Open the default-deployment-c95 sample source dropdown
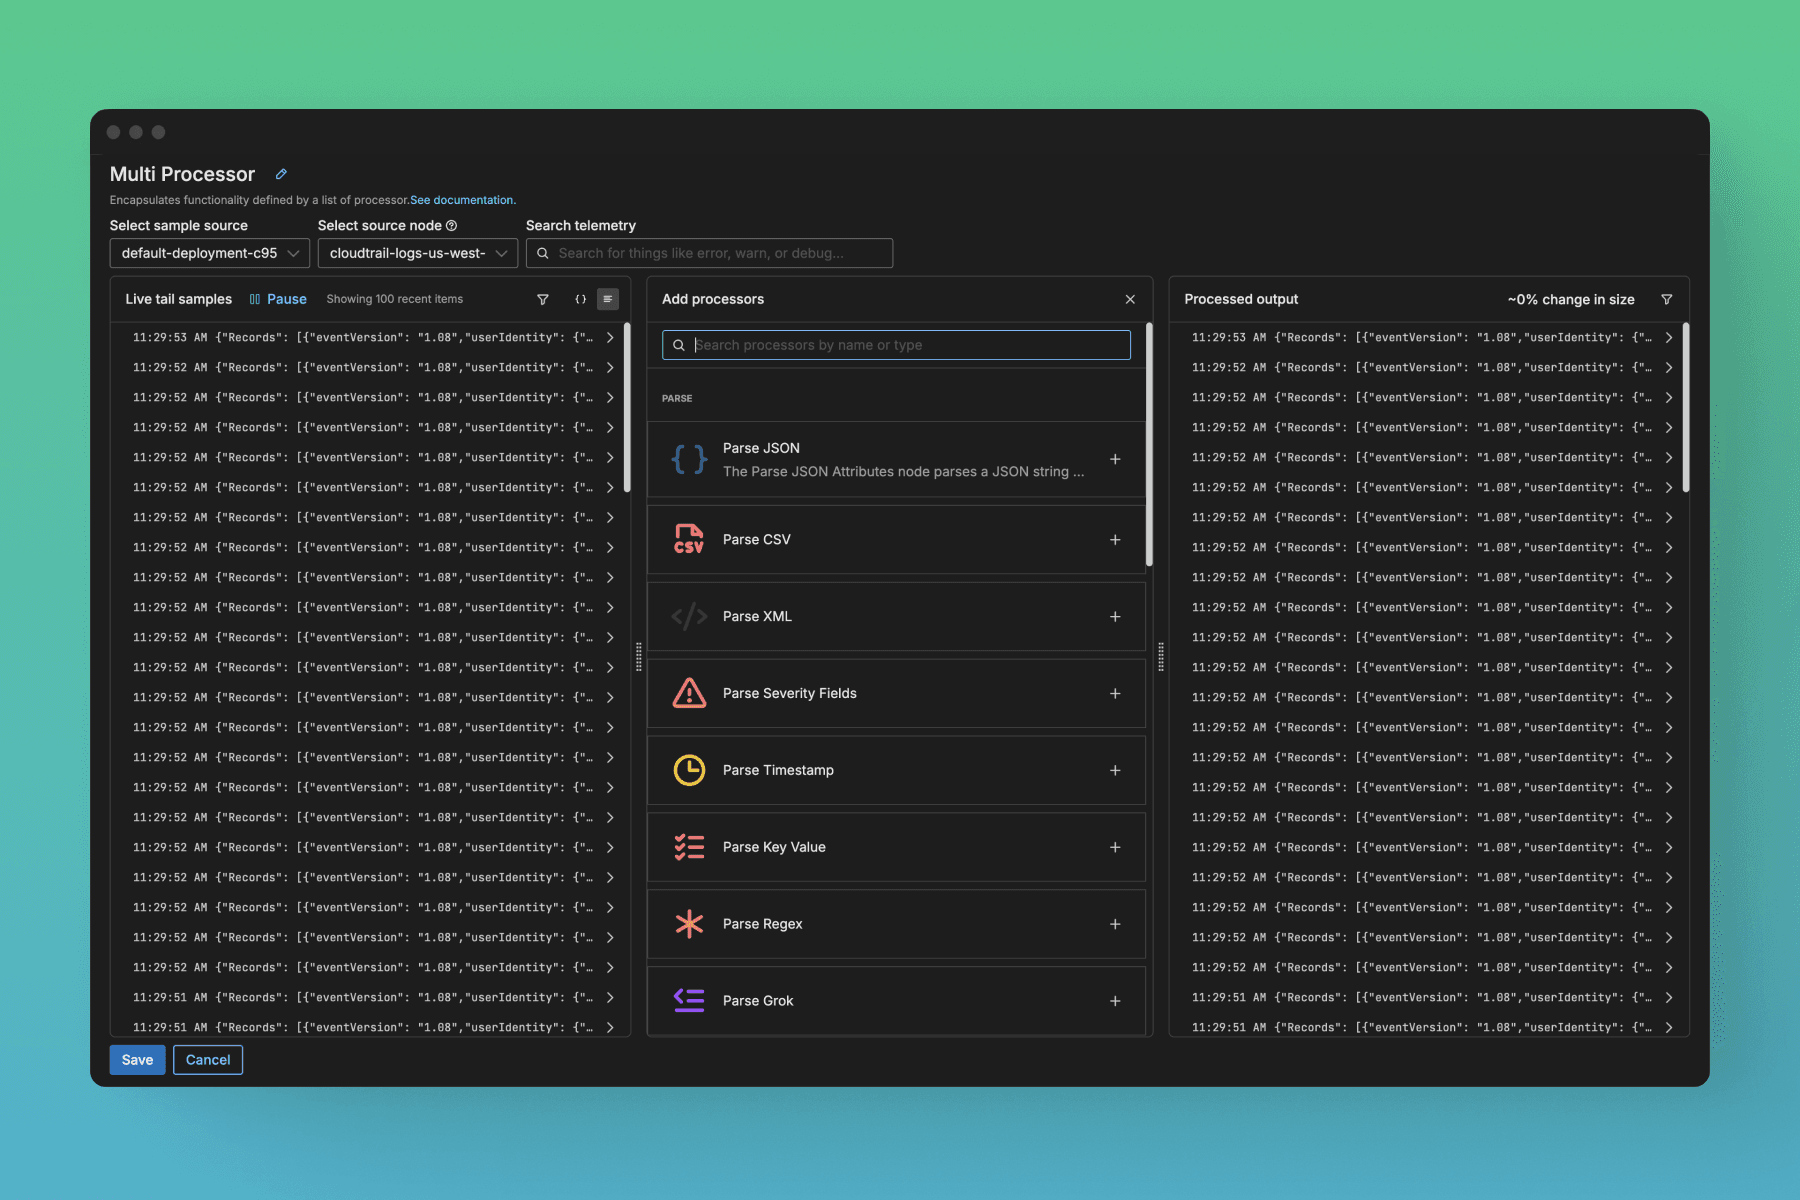This screenshot has width=1800, height=1200. coord(209,253)
